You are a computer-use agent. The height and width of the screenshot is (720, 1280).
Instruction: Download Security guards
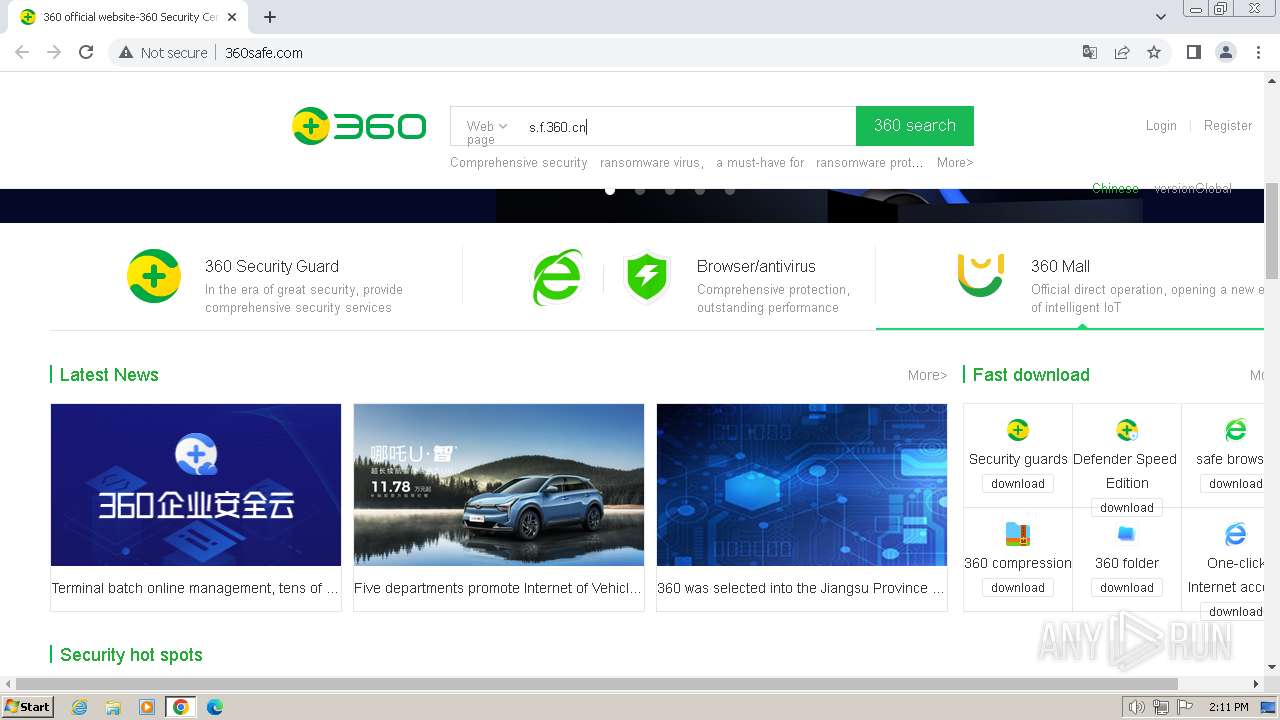(1018, 484)
